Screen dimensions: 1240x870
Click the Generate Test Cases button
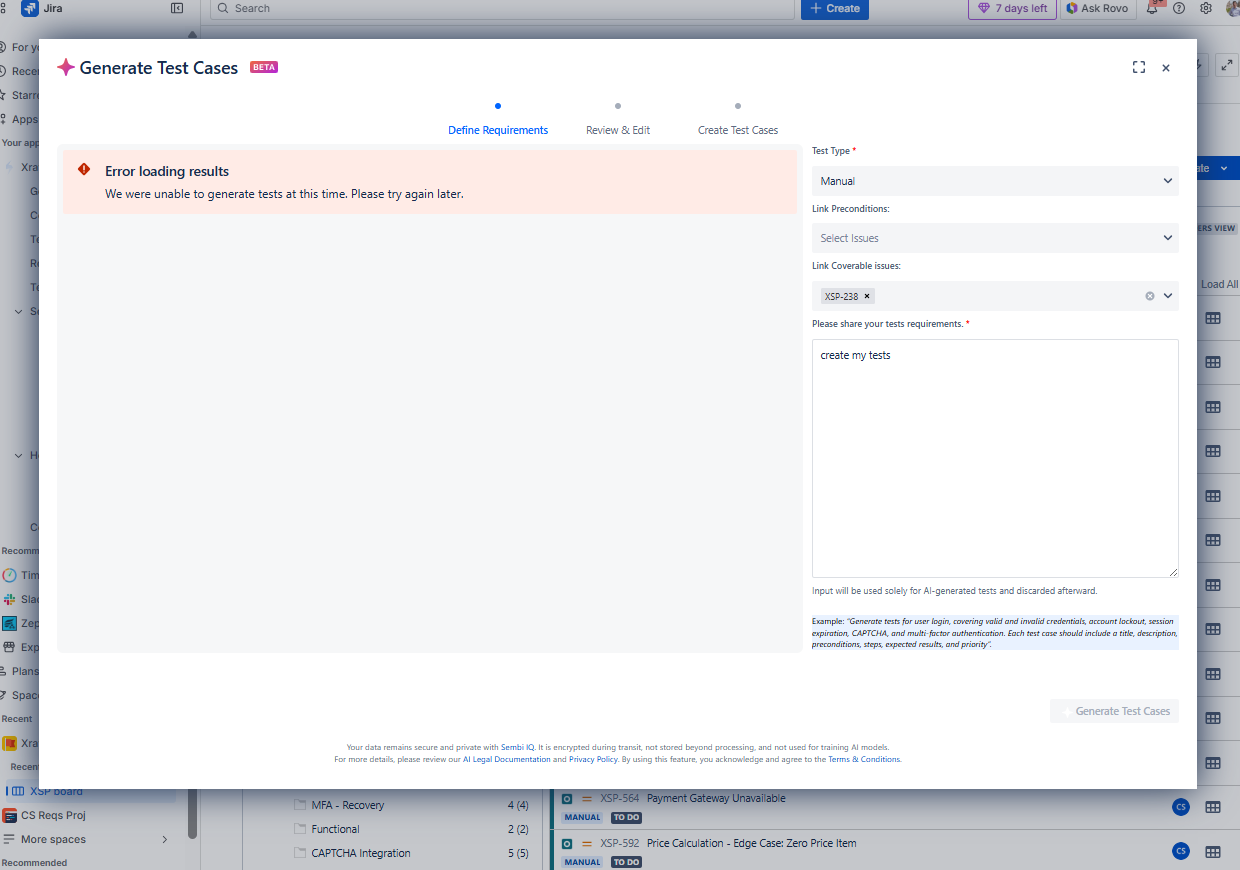[1114, 711]
